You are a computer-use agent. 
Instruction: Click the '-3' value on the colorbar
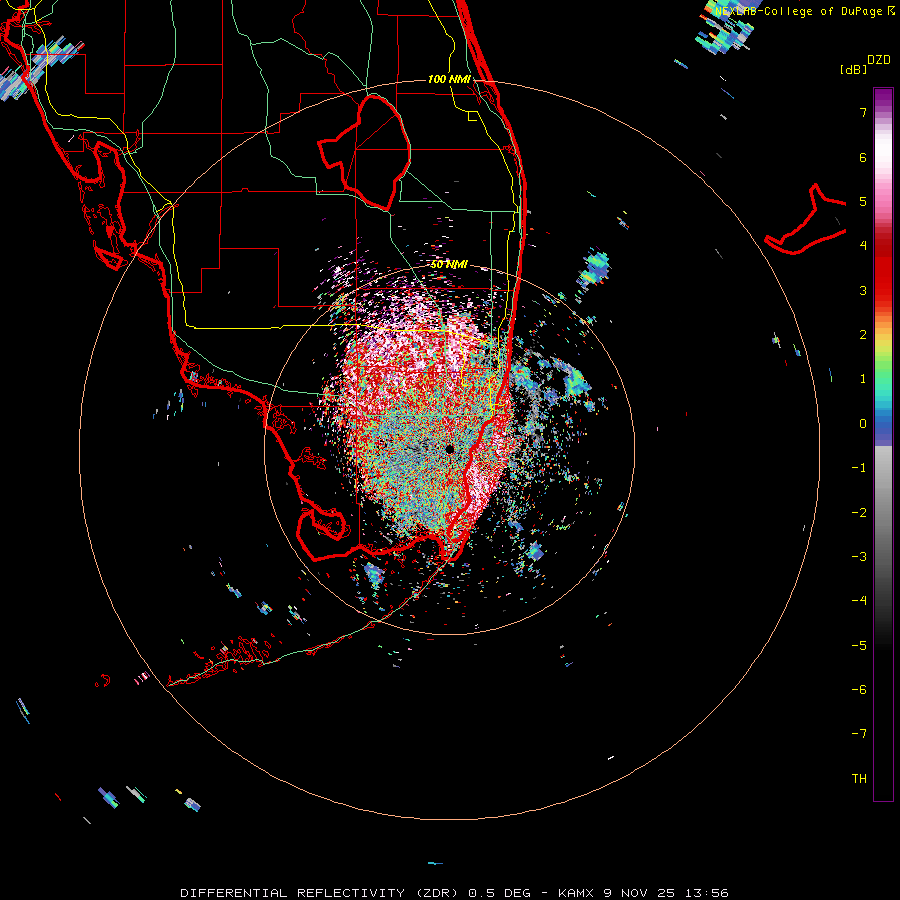[x=859, y=557]
